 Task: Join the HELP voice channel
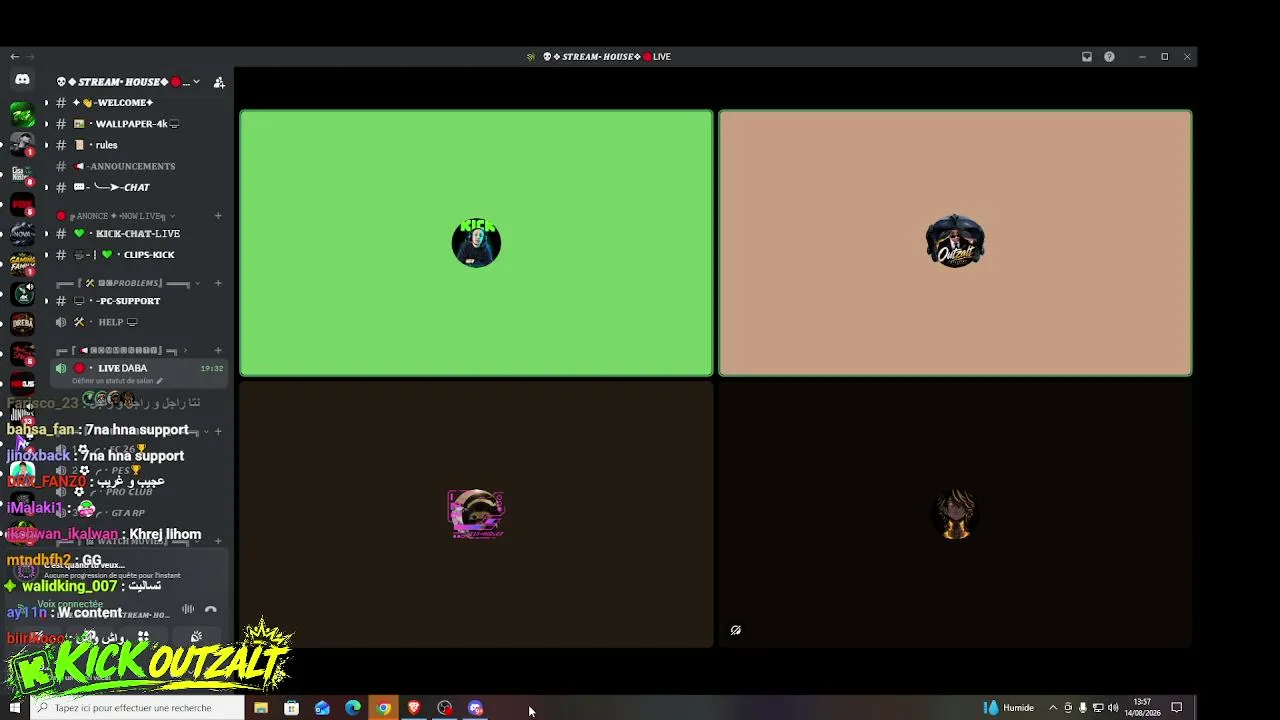point(139,322)
